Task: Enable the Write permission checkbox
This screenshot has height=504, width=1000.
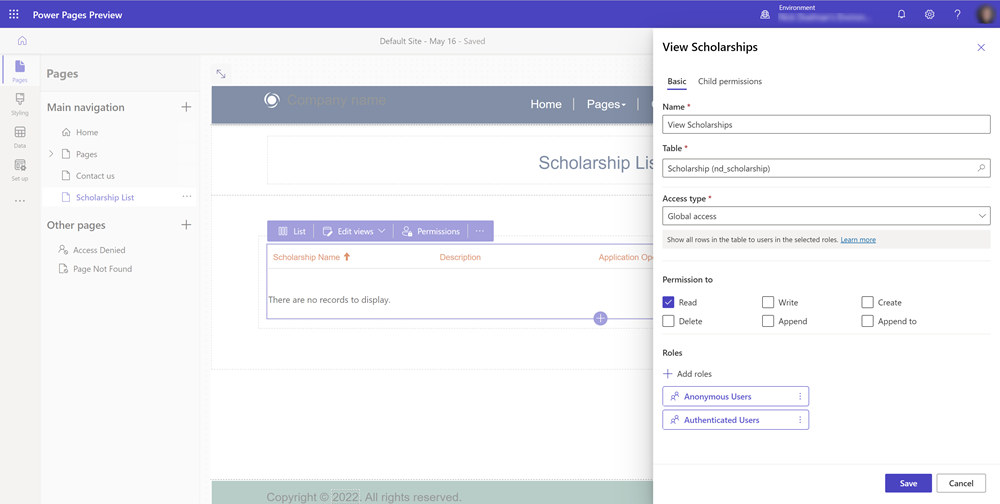Action: click(x=768, y=302)
